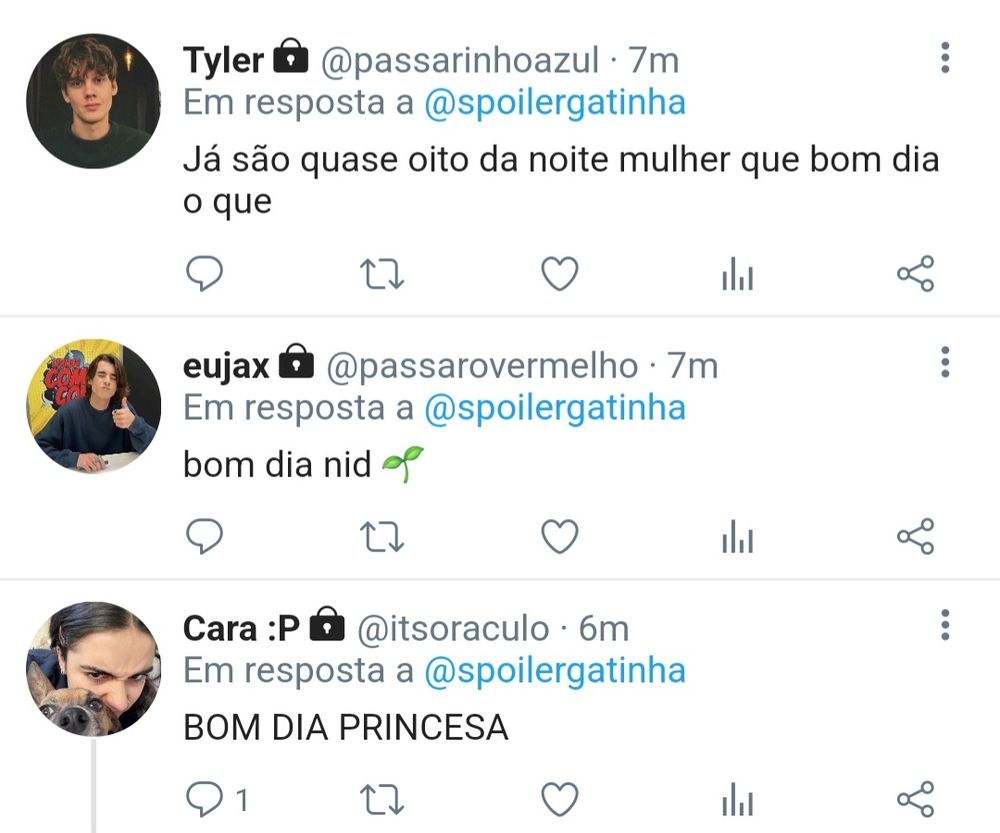This screenshot has width=1000, height=833.
Task: Open @spoilergatinha link in Tyler's reply
Action: [x=555, y=103]
